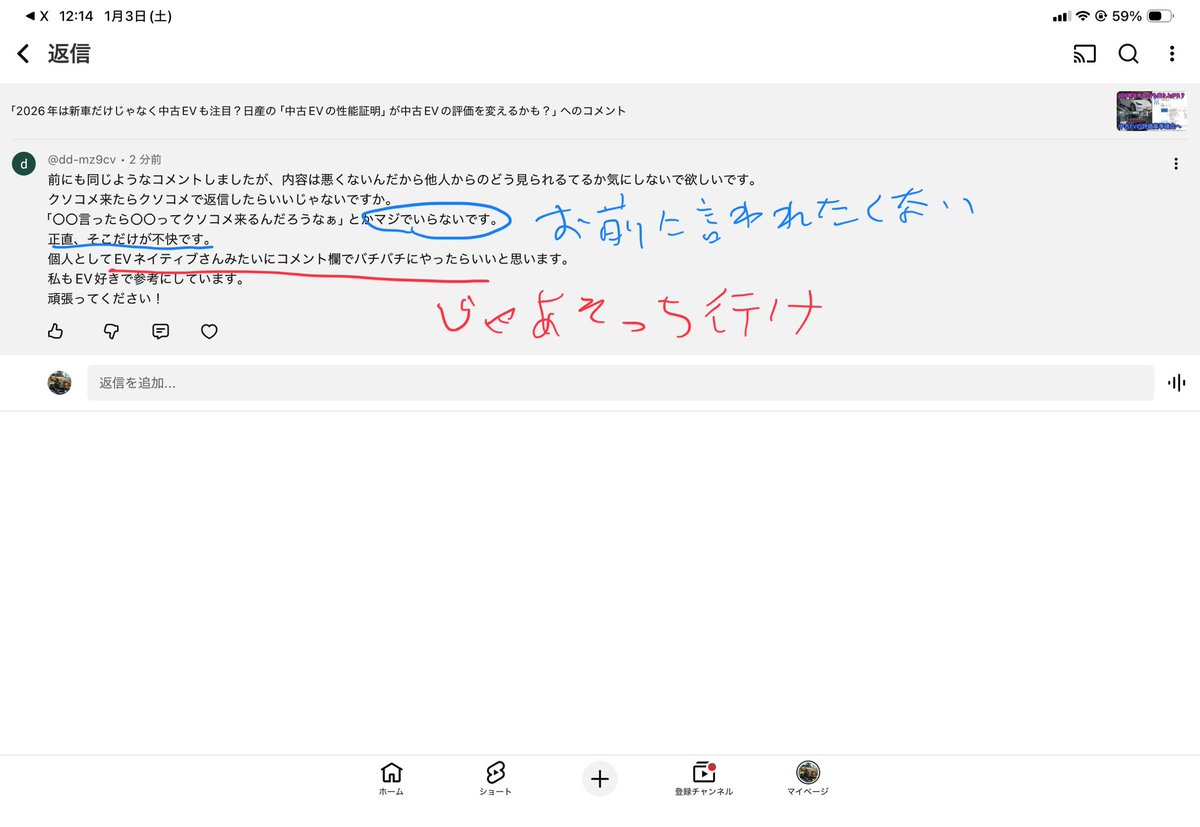
Task: Switch to the 登録チャンネル tab
Action: [705, 779]
